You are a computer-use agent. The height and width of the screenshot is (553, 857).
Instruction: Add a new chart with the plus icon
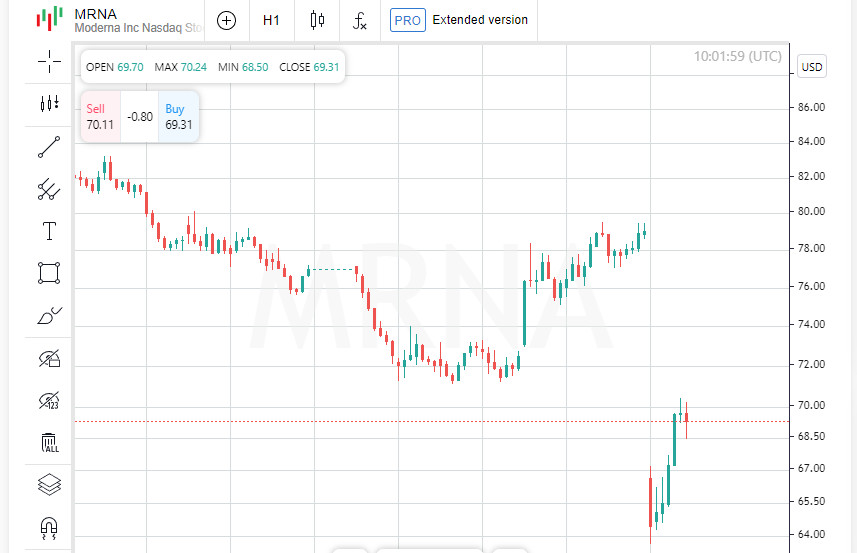click(x=226, y=20)
